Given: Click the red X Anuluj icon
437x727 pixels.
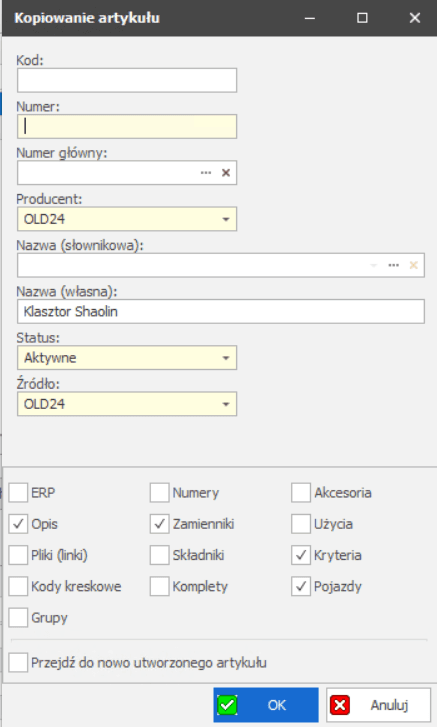Looking at the screenshot, I should pyautogui.click(x=340, y=705).
